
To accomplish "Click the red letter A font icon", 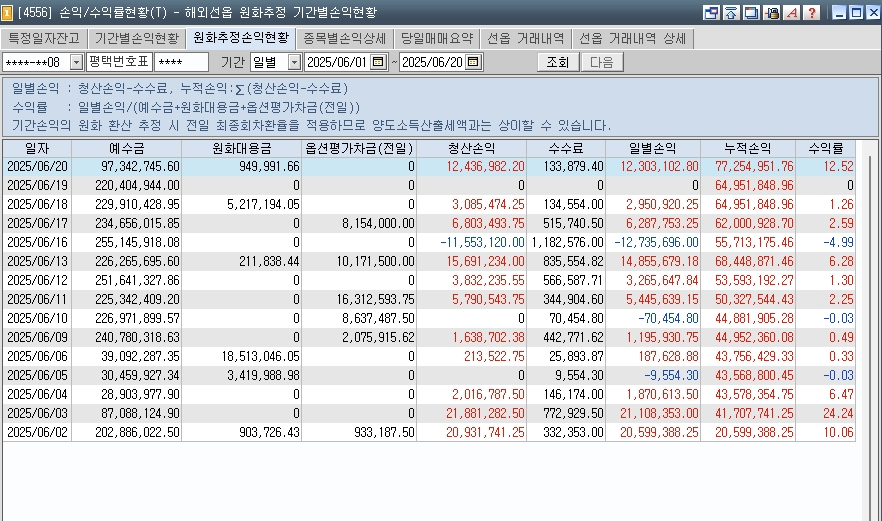I will [792, 12].
